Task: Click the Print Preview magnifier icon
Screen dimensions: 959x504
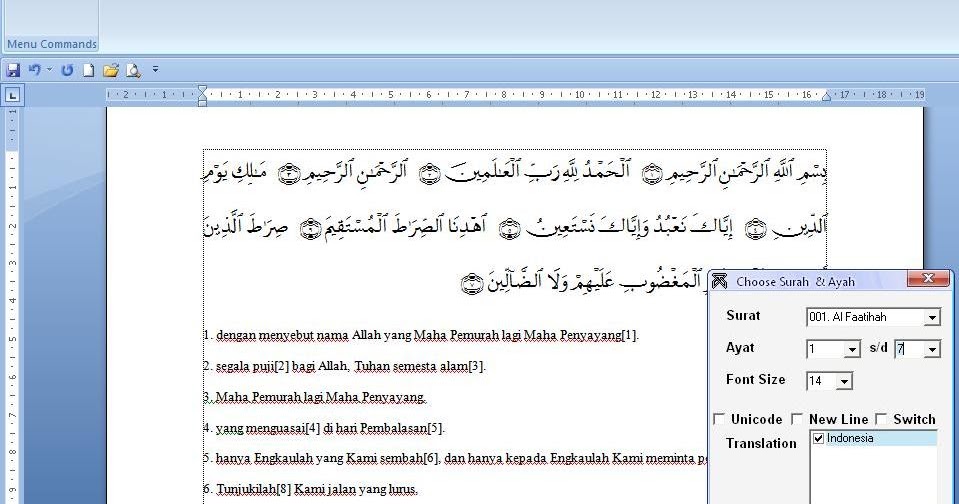Action: 133,70
